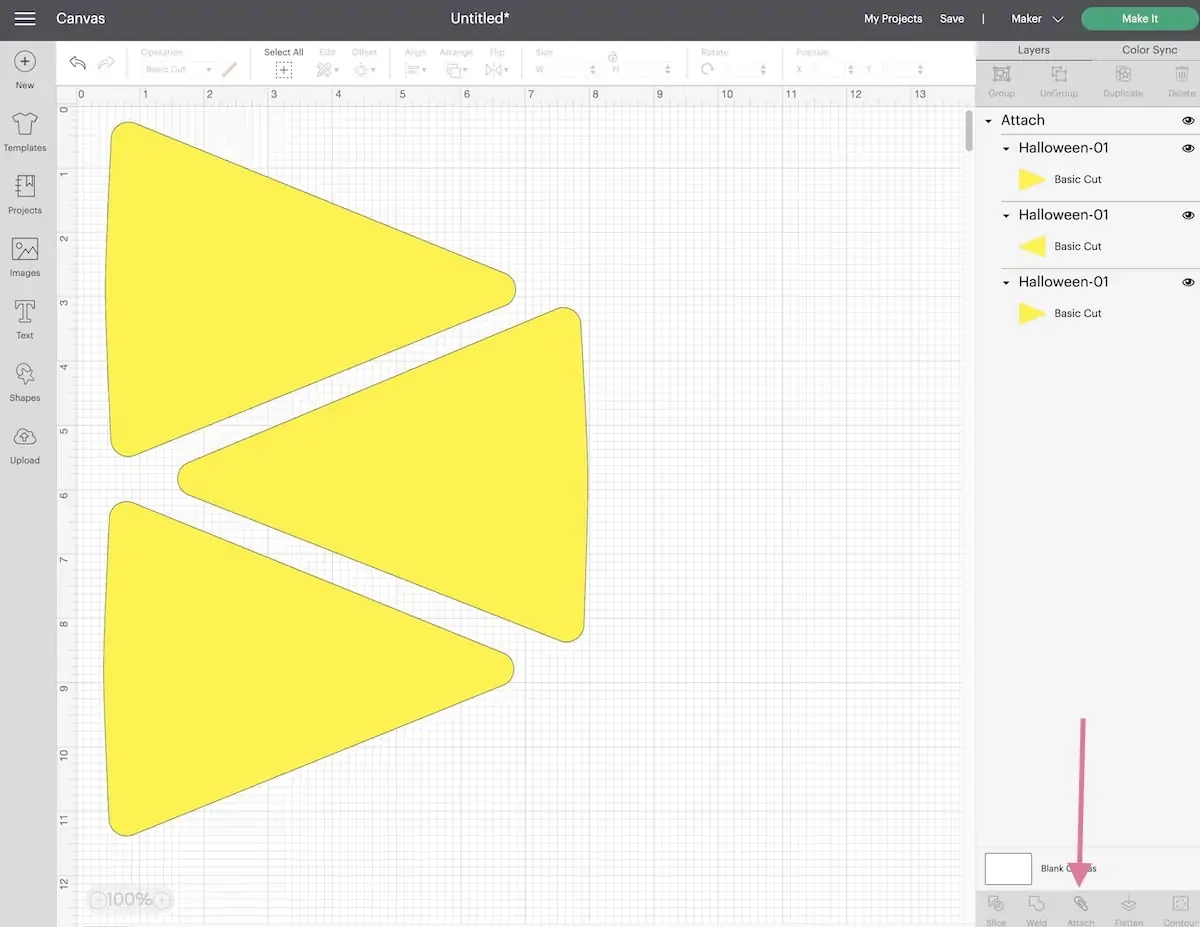Hide the Attach group with eye icon
The image size is (1200, 927).
[1188, 120]
